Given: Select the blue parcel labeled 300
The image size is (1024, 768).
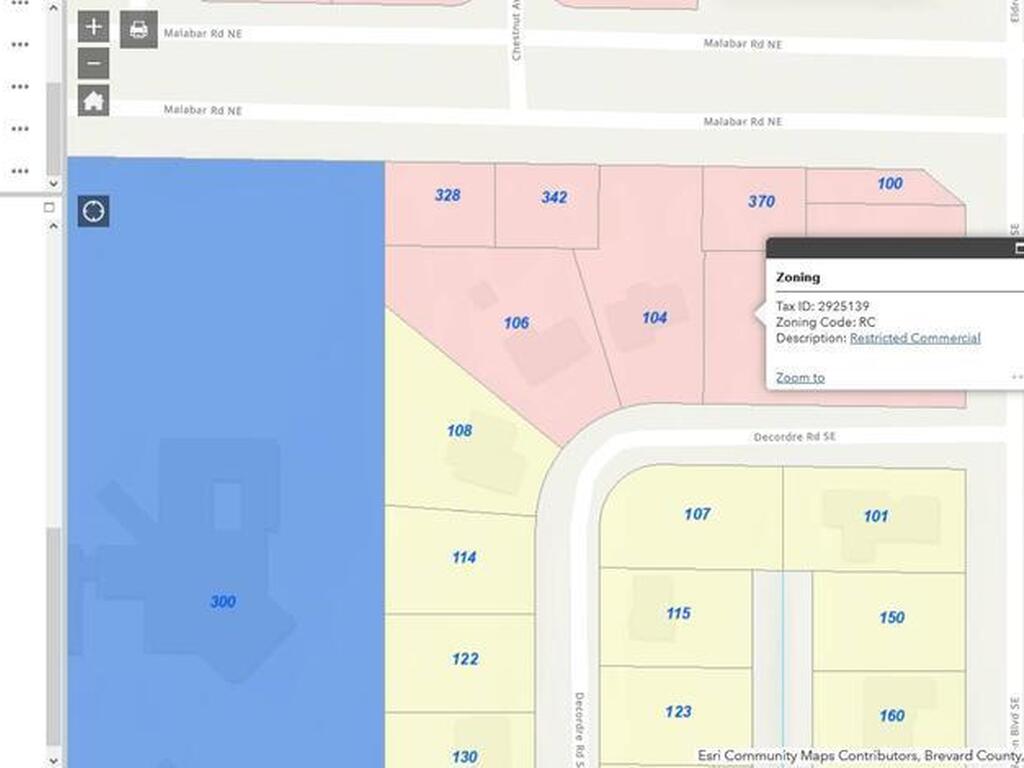Looking at the screenshot, I should point(220,600).
